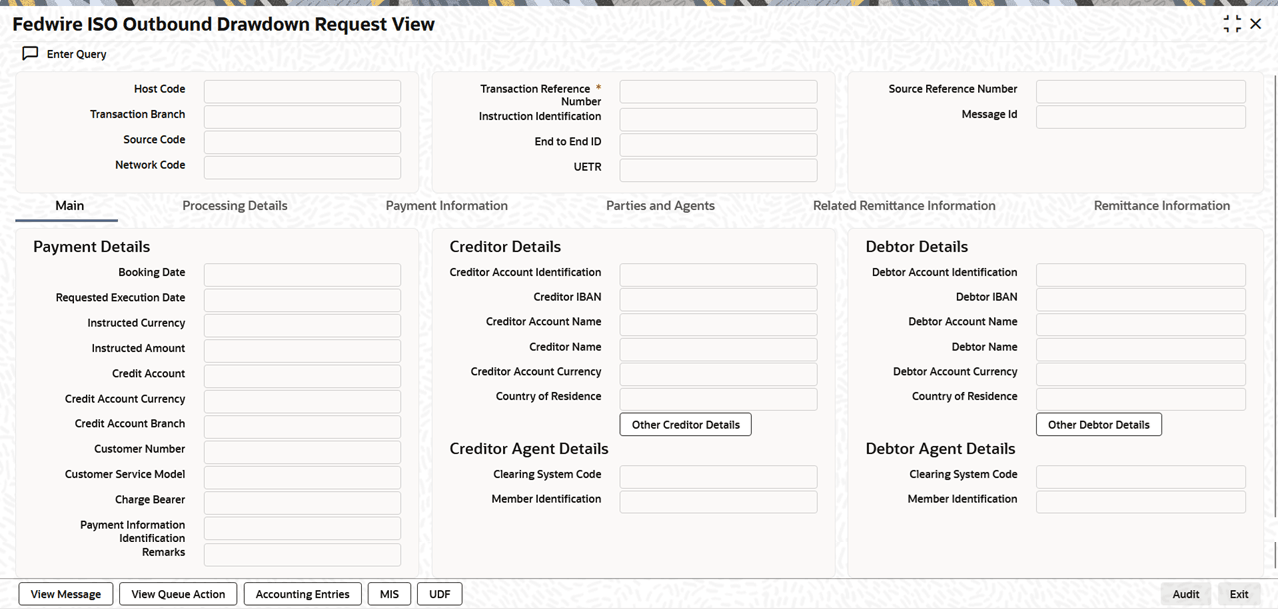Focus the Creditor Name field

[718, 350]
